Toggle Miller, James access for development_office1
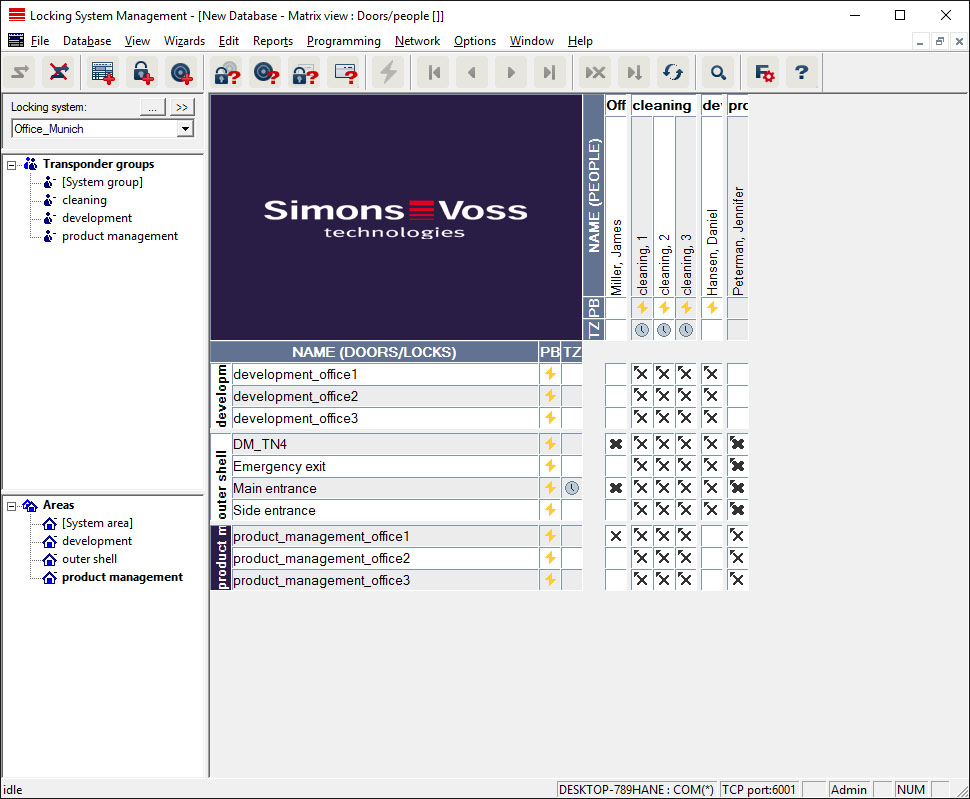This screenshot has width=970, height=799. (x=615, y=374)
